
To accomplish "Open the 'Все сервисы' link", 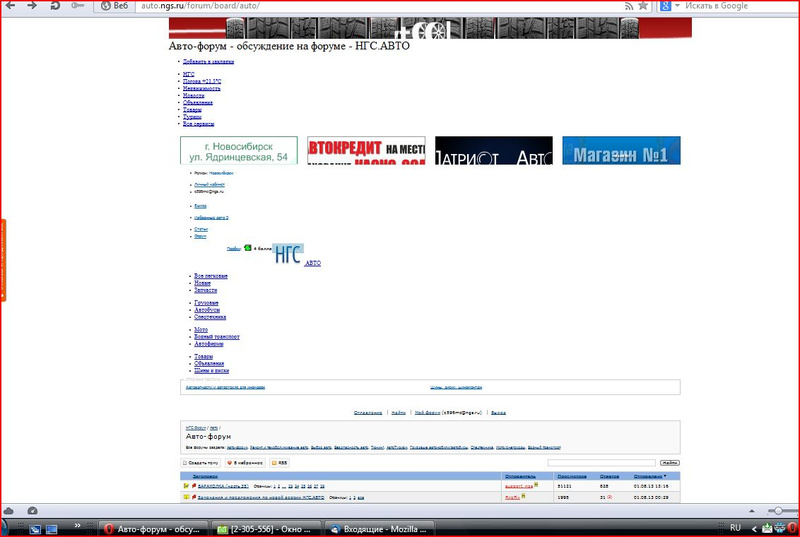I will click(198, 124).
